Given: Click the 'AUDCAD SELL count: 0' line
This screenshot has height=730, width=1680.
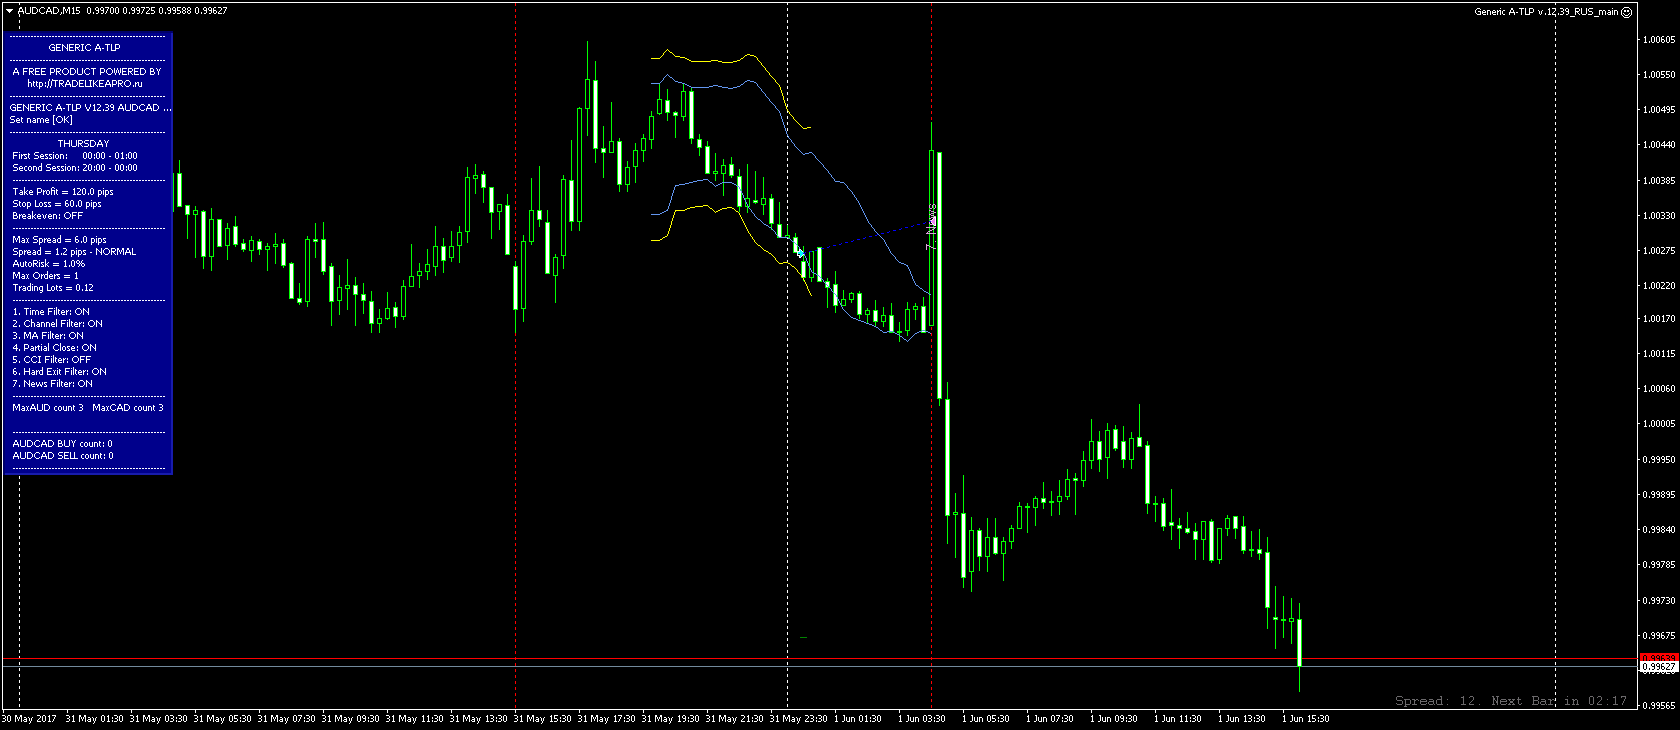Looking at the screenshot, I should pos(63,456).
